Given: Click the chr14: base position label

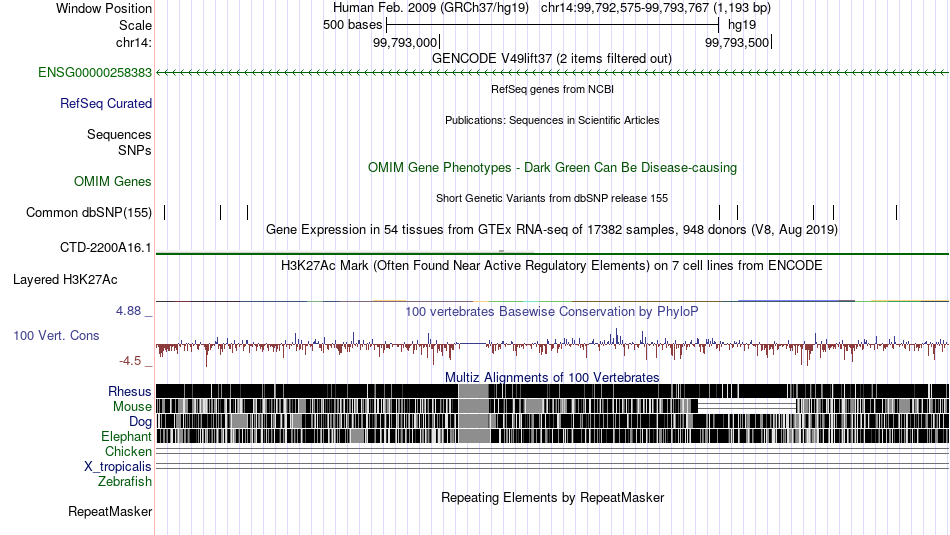Looking at the screenshot, I should click(134, 42).
